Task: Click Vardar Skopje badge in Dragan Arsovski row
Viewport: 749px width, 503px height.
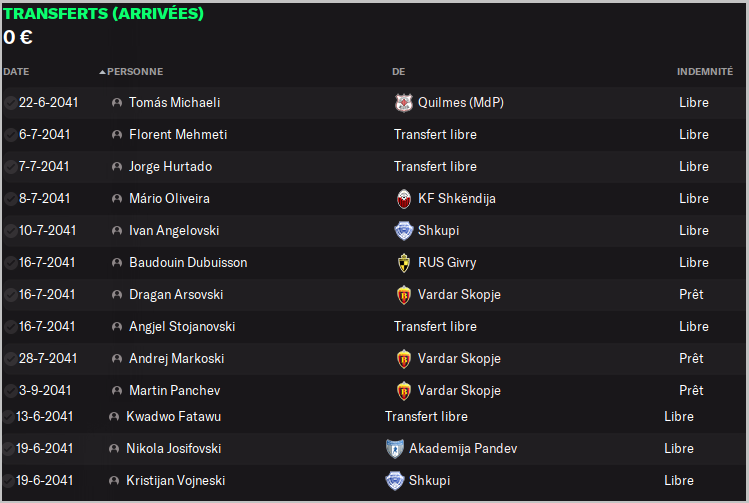Action: pos(404,294)
